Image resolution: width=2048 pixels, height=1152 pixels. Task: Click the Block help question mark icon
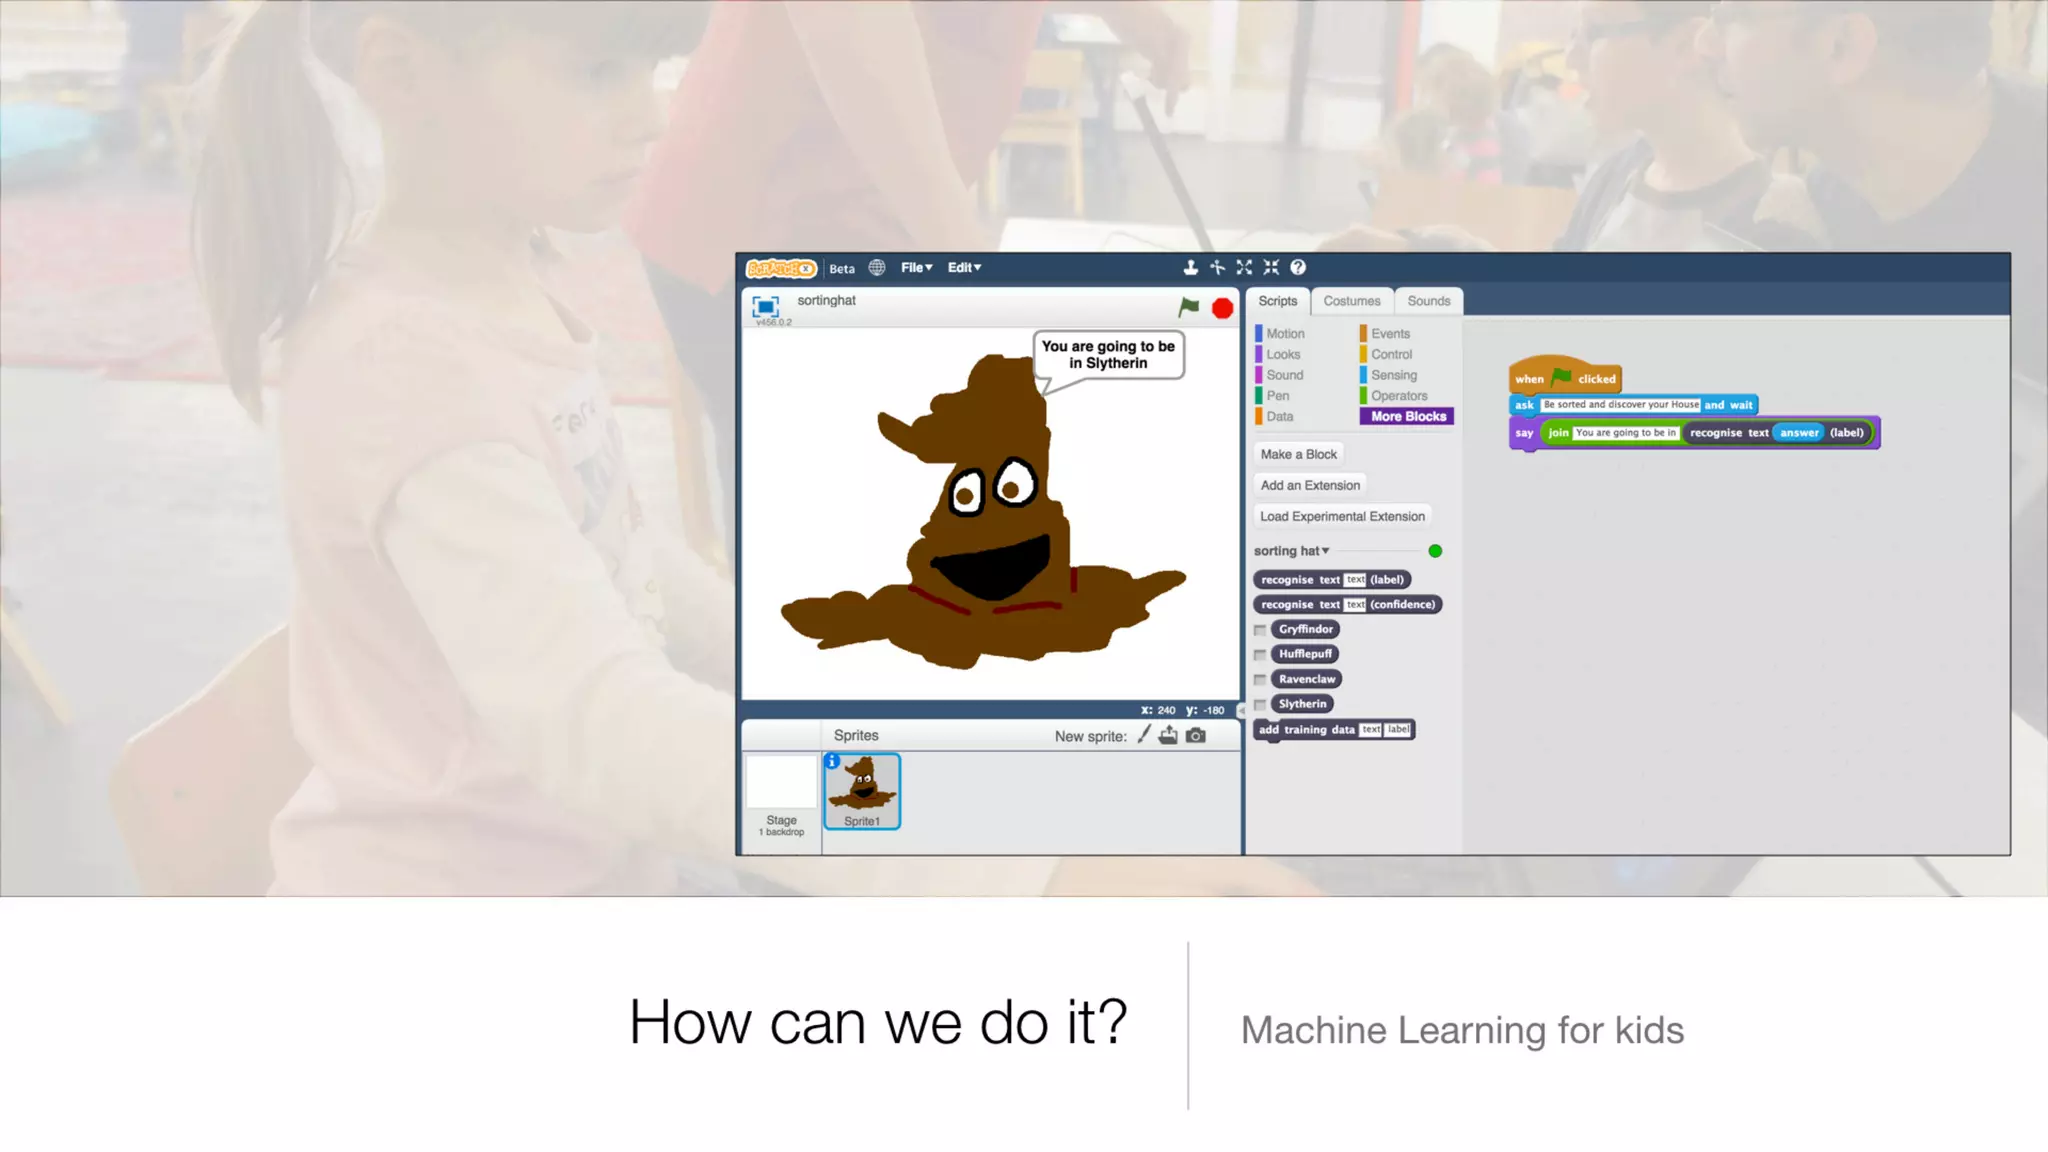[x=1298, y=267]
